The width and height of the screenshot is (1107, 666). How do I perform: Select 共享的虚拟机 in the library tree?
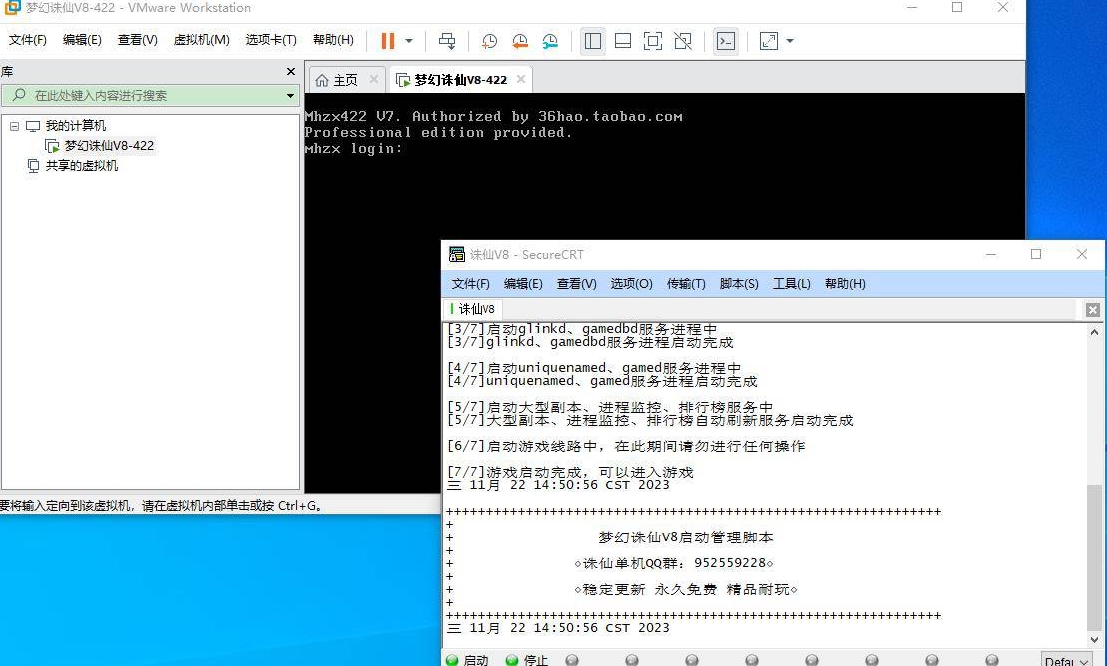82,166
